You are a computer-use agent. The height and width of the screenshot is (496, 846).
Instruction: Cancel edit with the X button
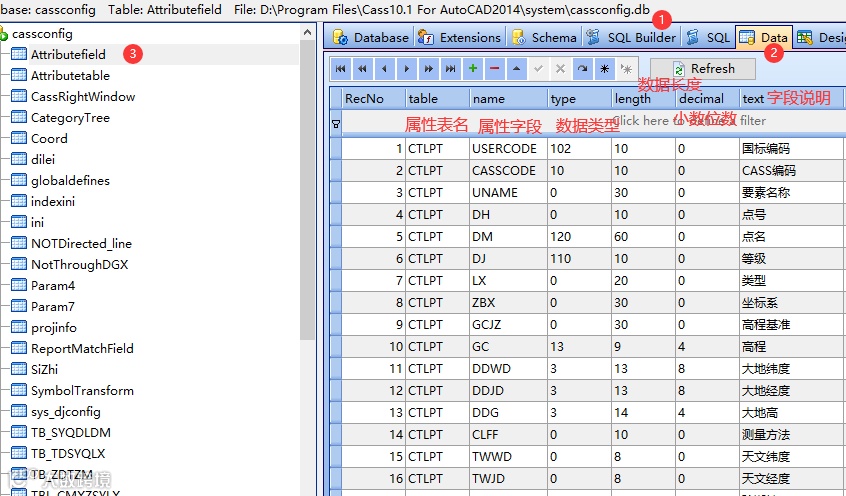[x=561, y=69]
